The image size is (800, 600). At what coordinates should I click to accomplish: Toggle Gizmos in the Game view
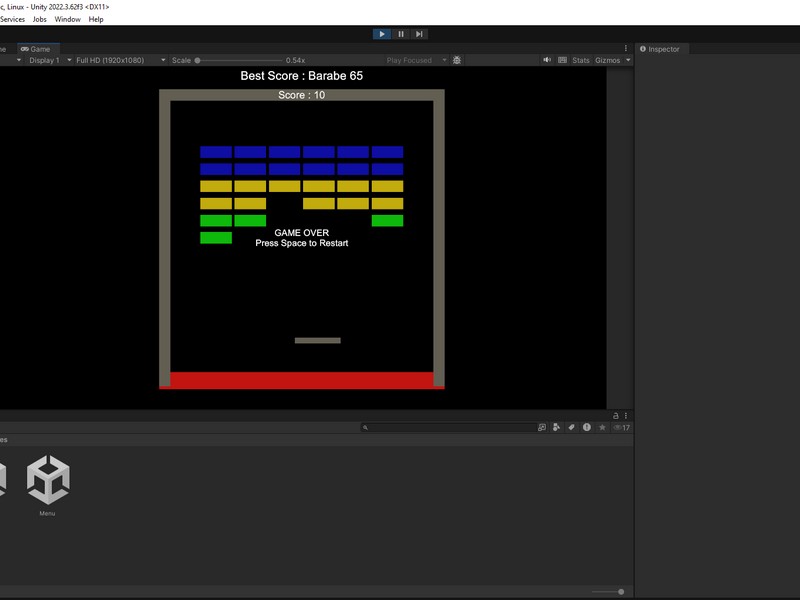point(607,60)
